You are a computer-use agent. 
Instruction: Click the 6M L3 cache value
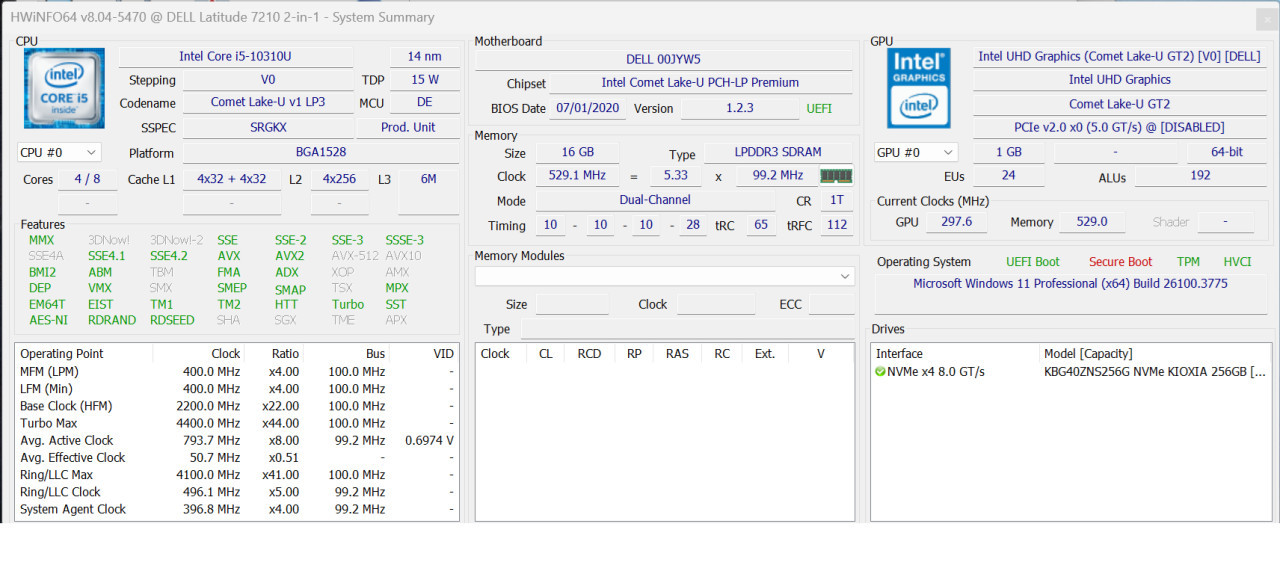point(428,179)
